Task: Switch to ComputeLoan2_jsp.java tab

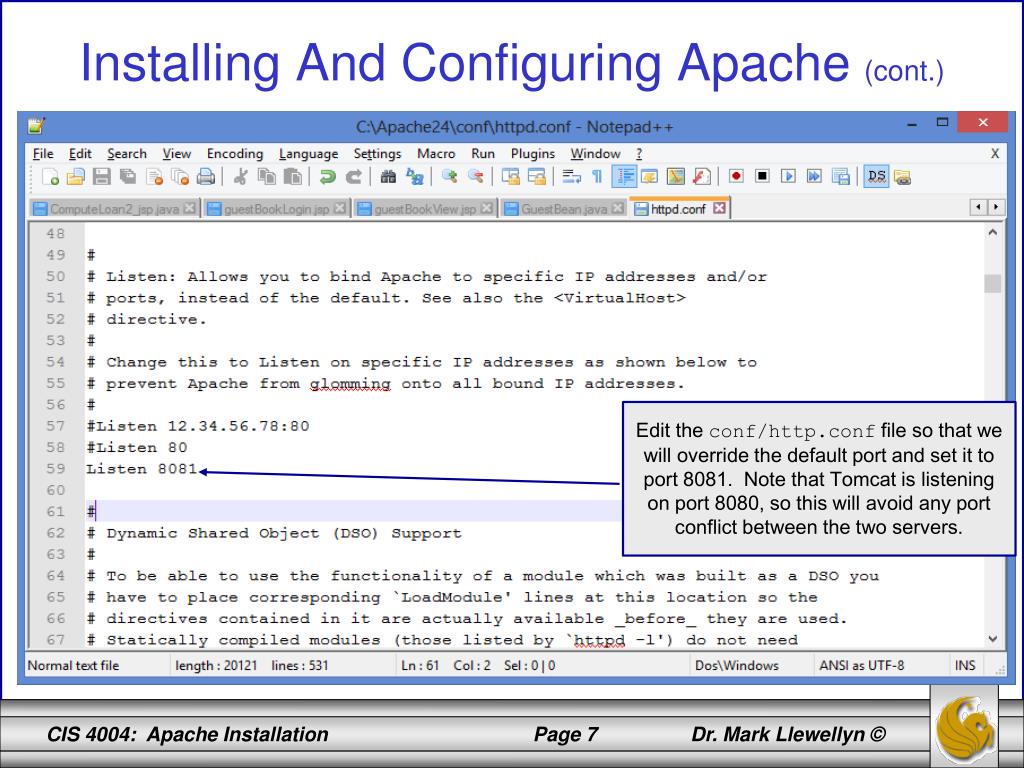Action: tap(114, 208)
